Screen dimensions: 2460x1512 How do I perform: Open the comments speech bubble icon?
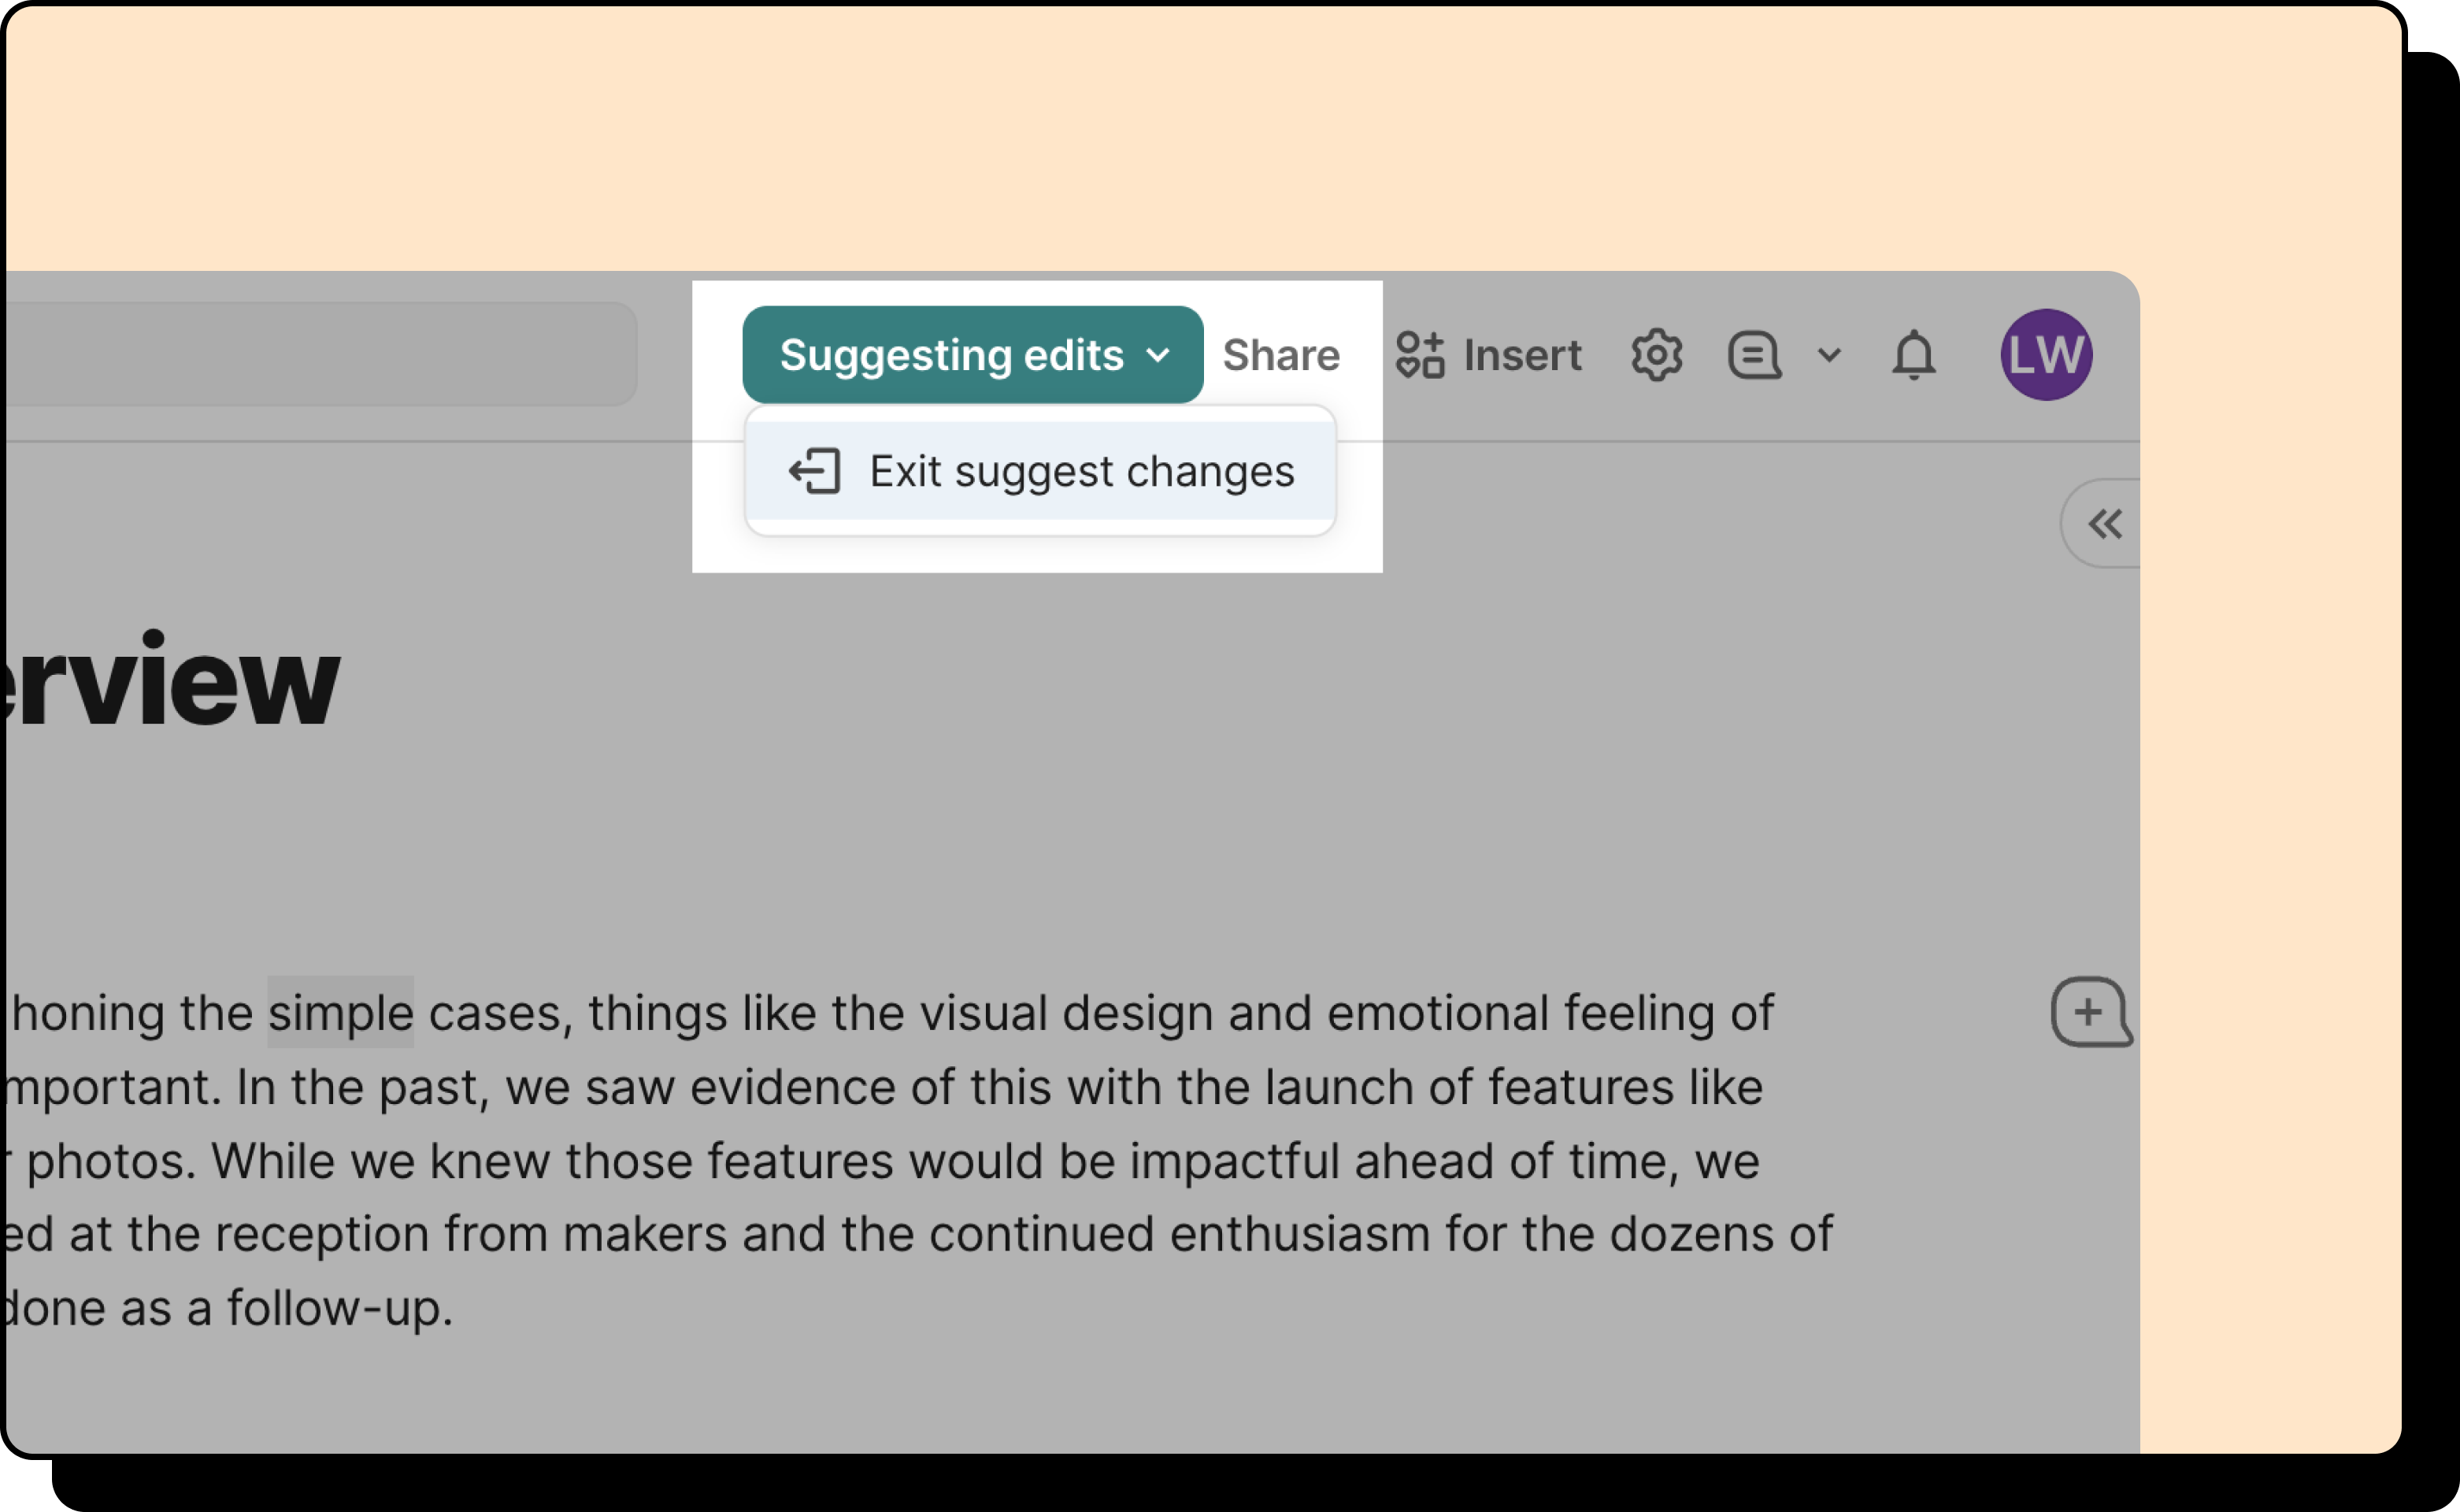tap(1754, 355)
